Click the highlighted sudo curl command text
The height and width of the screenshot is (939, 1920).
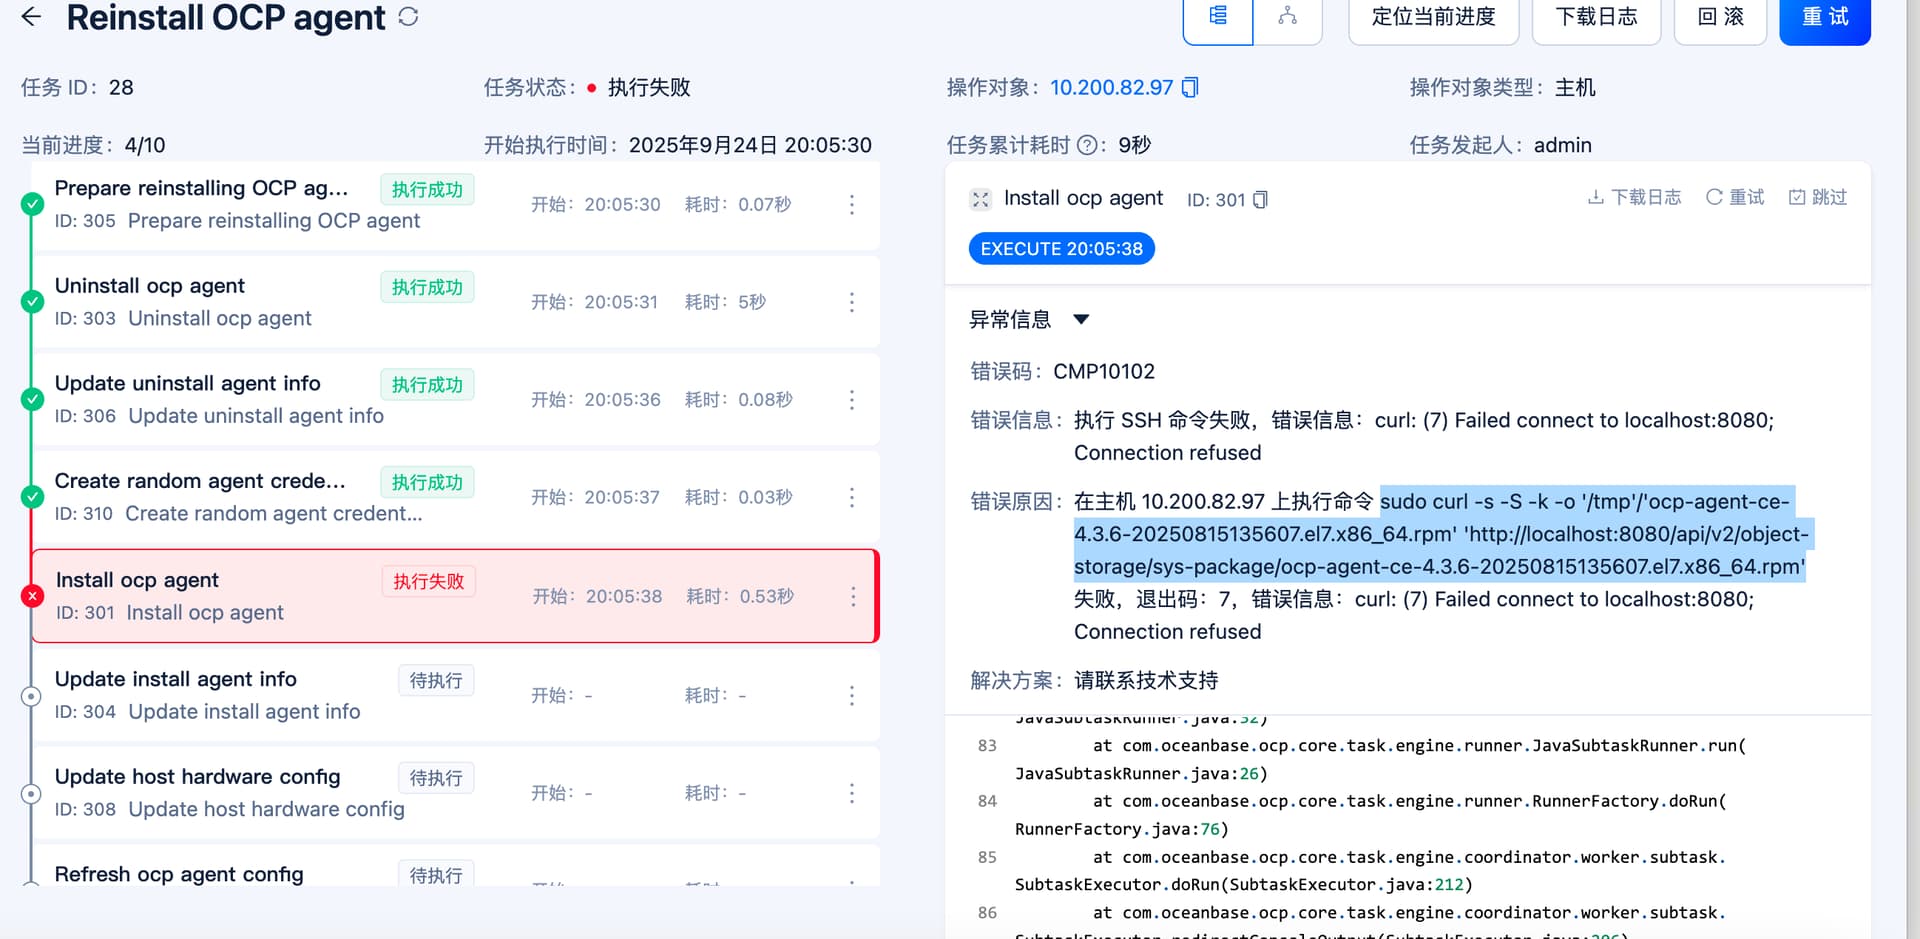[1441, 534]
